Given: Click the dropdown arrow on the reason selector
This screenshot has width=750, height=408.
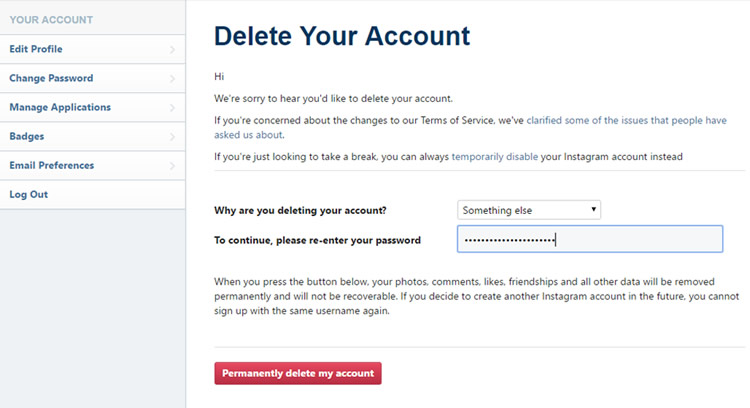Looking at the screenshot, I should (595, 210).
